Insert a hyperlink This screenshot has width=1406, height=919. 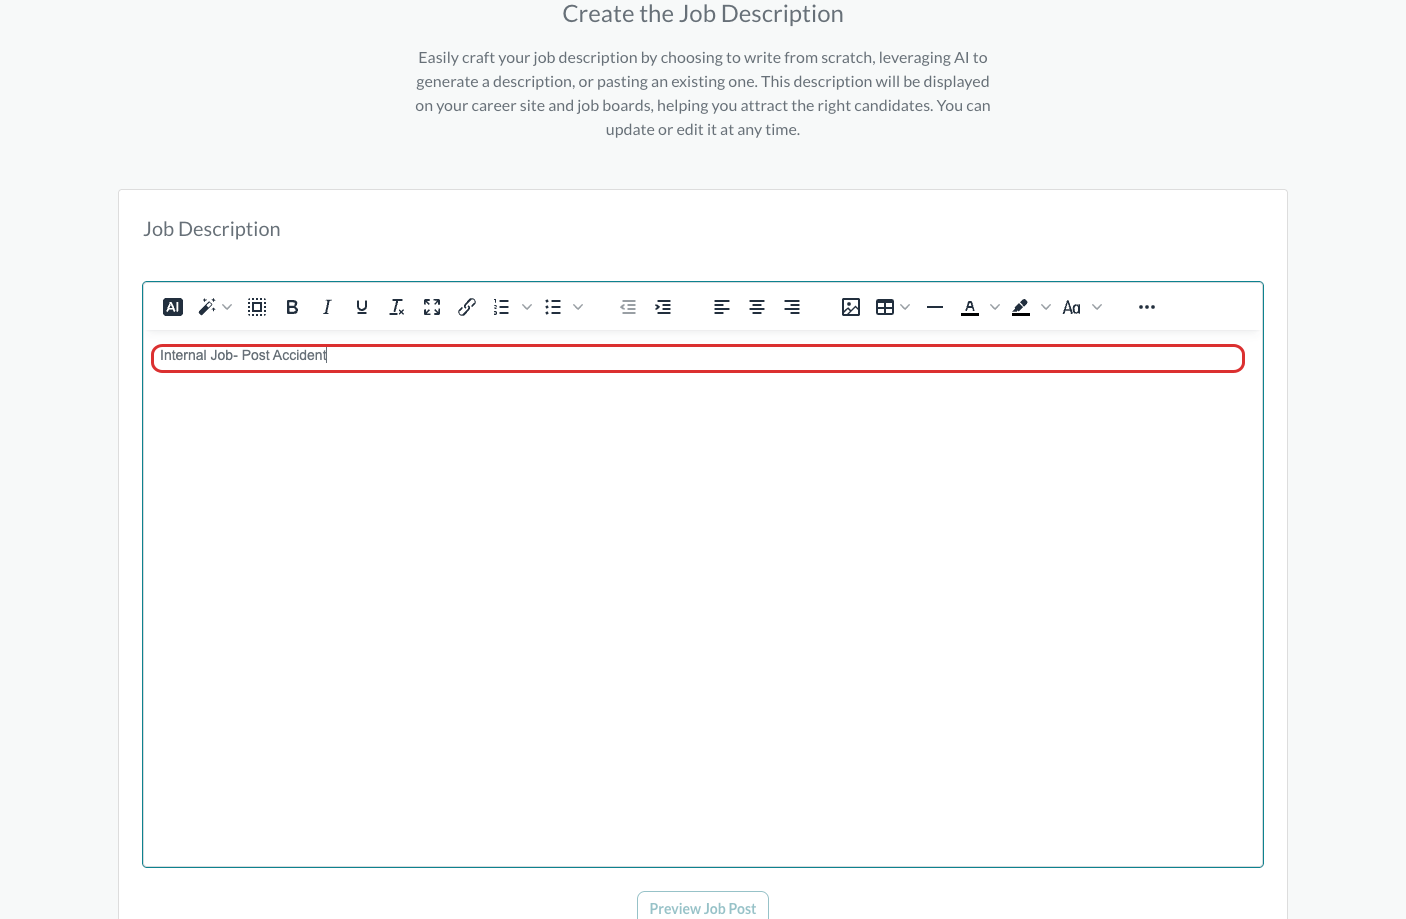pyautogui.click(x=467, y=307)
